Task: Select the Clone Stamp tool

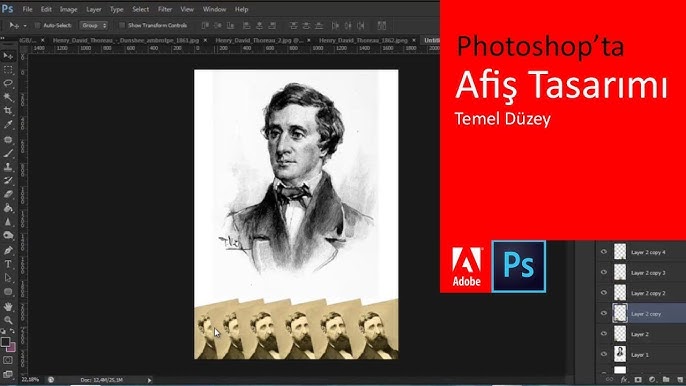Action: (x=8, y=167)
